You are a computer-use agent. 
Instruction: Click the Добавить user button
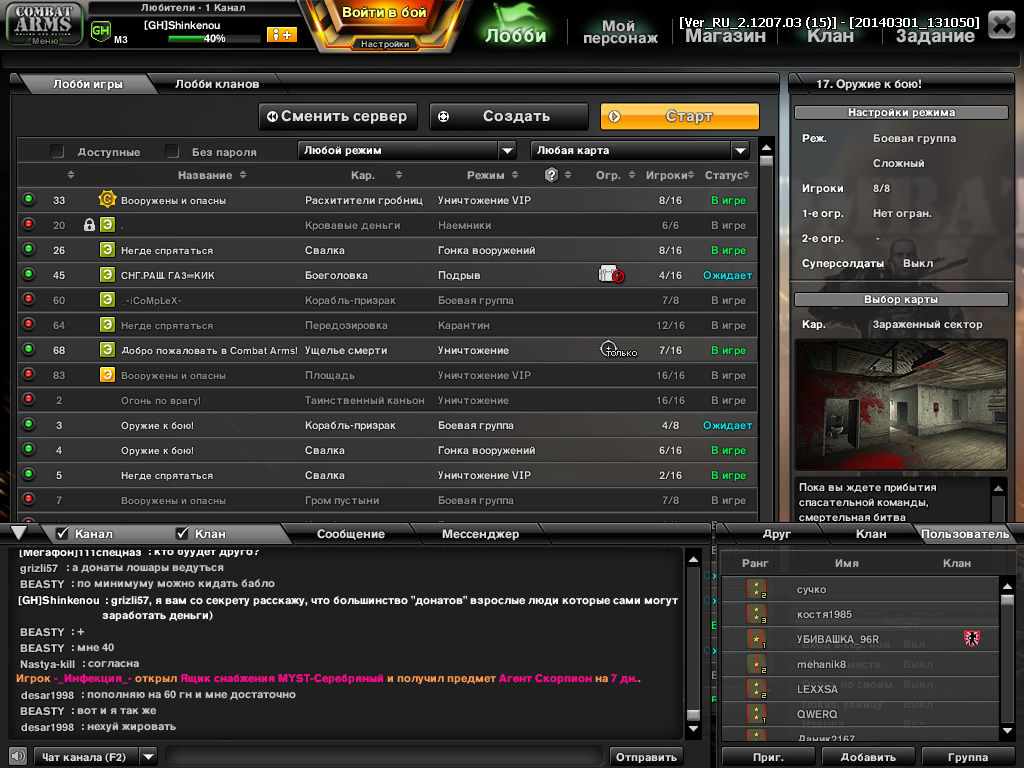(867, 757)
